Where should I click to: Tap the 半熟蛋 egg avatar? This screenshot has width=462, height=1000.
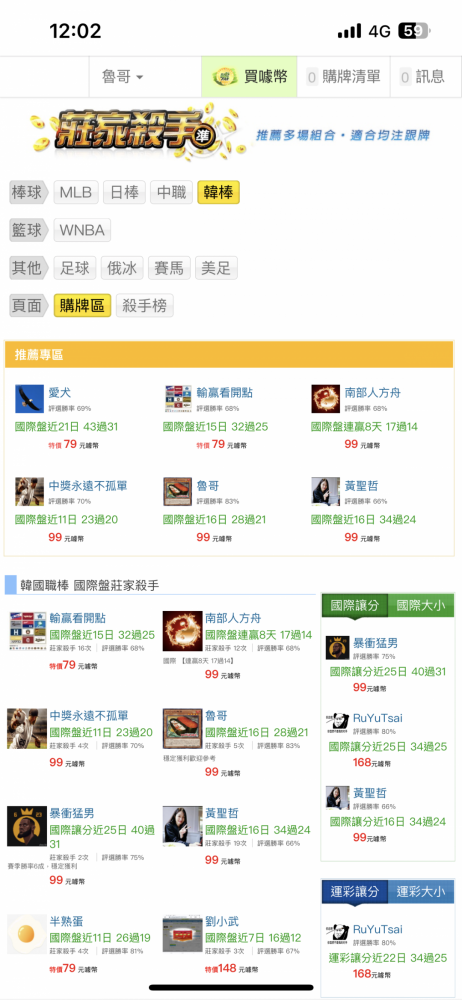[x=27, y=934]
